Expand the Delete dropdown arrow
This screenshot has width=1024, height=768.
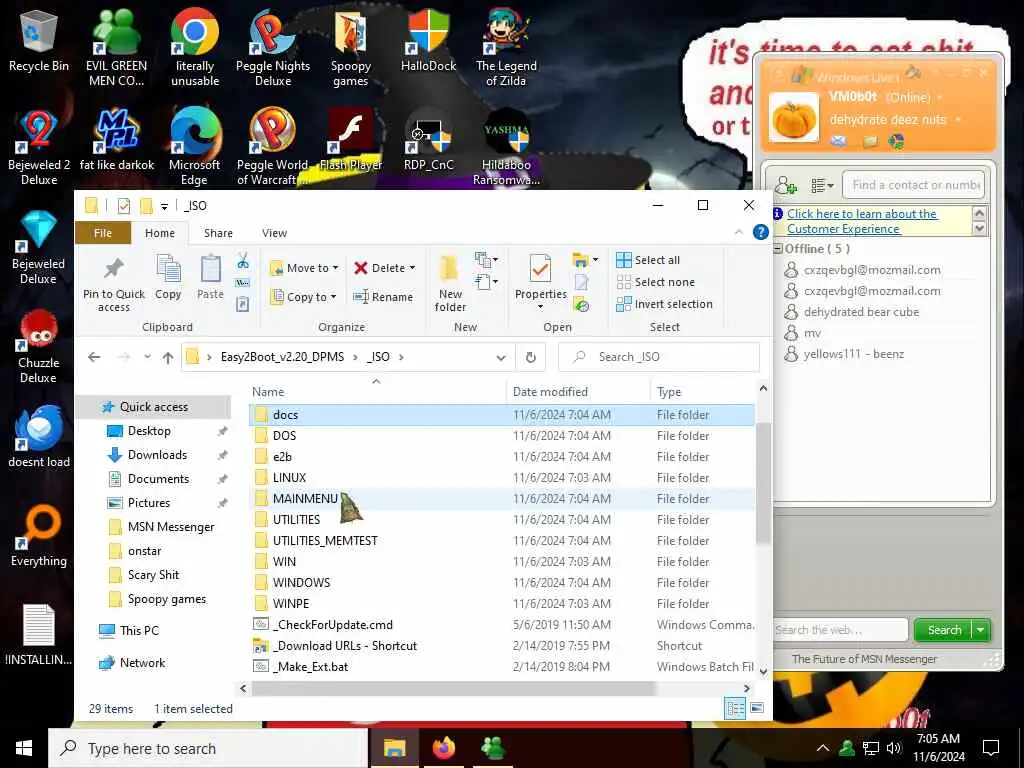coord(412,268)
